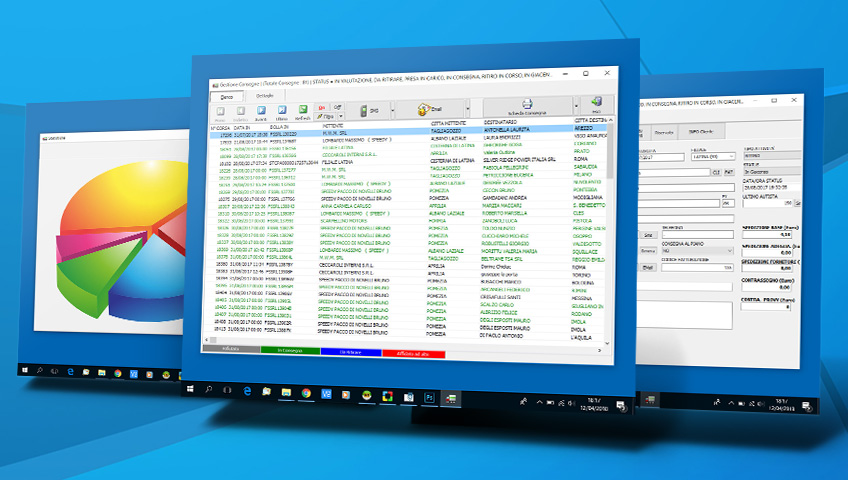Expand the dropdown beside the Riga button
The height and width of the screenshot is (480, 848).
(x=341, y=116)
